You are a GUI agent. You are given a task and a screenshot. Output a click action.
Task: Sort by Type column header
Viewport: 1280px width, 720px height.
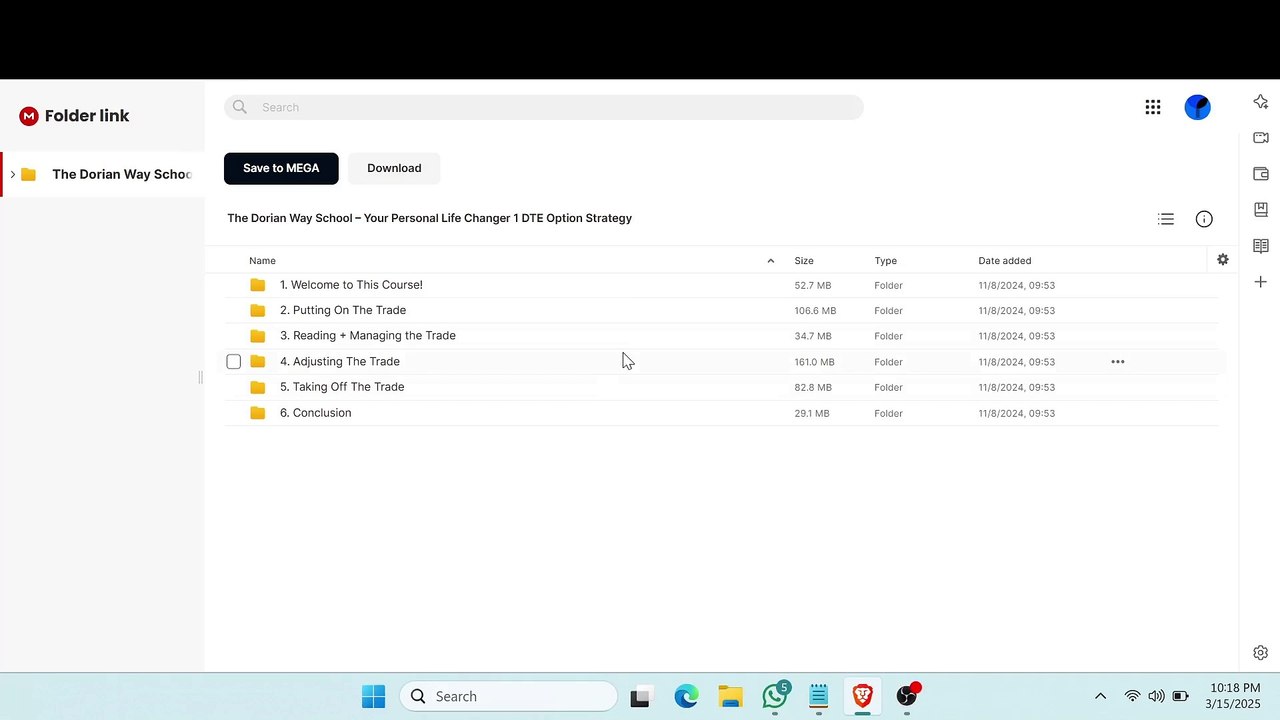tap(885, 261)
